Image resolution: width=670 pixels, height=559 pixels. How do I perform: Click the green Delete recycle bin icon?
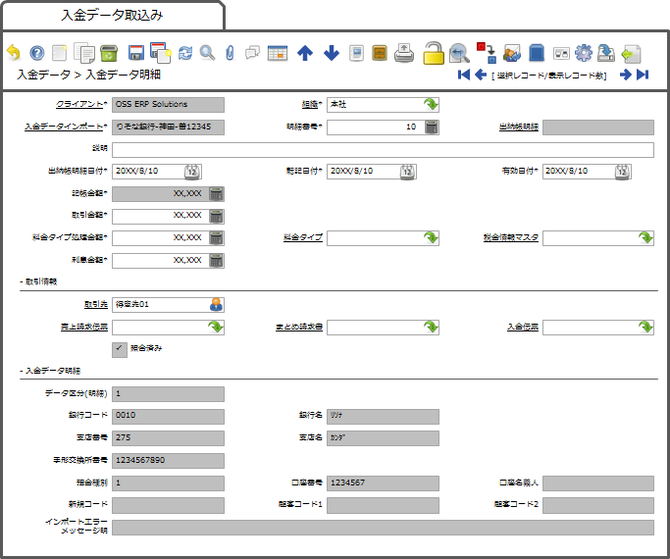point(109,53)
